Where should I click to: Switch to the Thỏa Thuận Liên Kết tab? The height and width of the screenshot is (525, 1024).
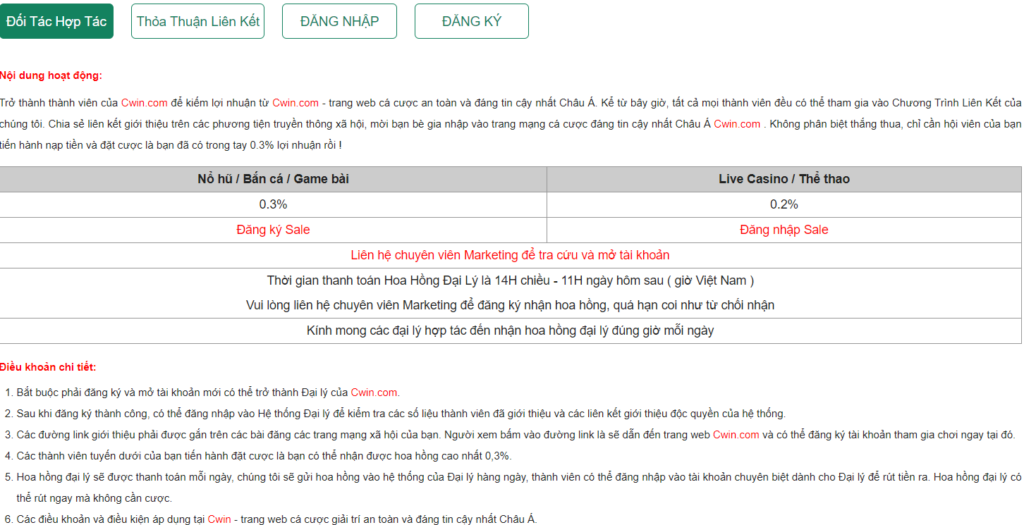click(x=198, y=21)
